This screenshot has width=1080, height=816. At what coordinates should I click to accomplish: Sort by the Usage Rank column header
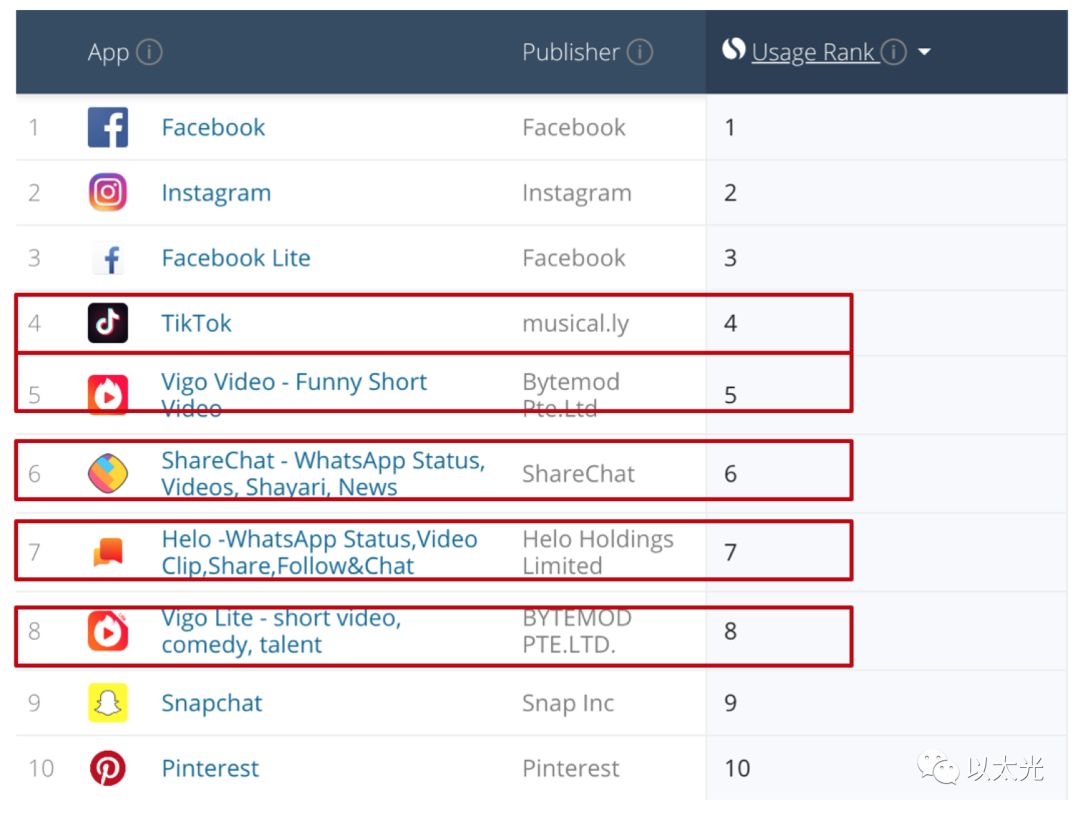coord(813,52)
